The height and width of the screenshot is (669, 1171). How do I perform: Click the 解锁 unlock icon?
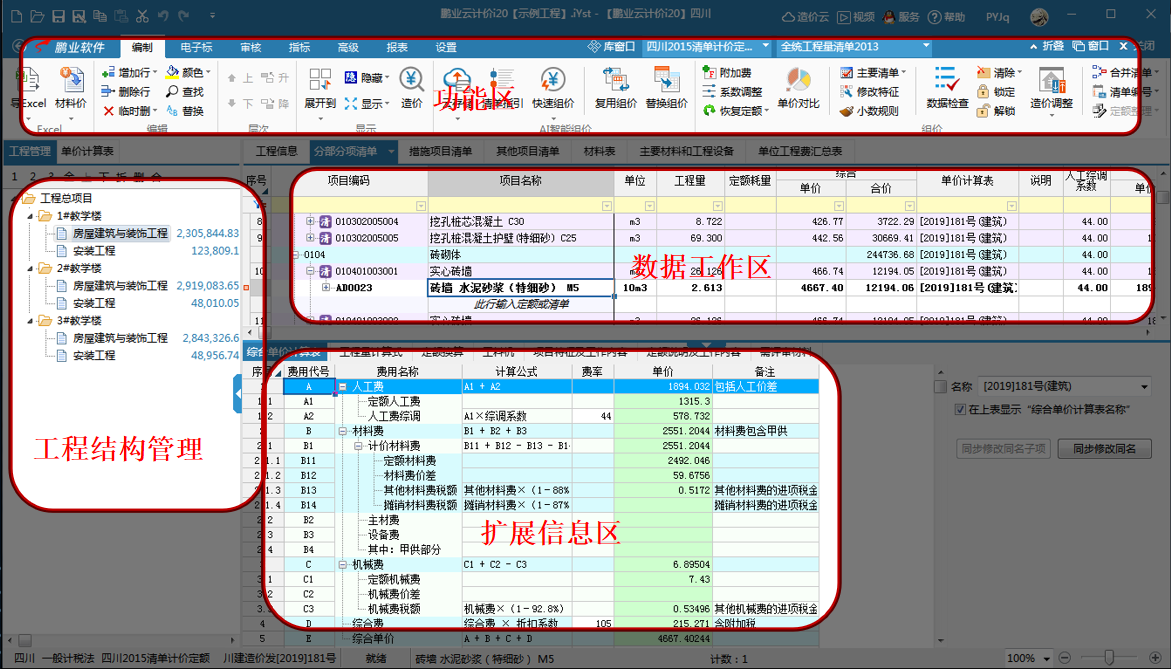[x=983, y=111]
